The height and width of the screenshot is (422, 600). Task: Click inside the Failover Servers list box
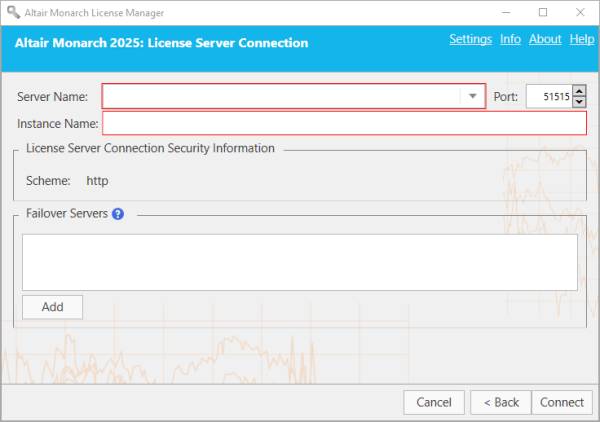click(x=300, y=262)
